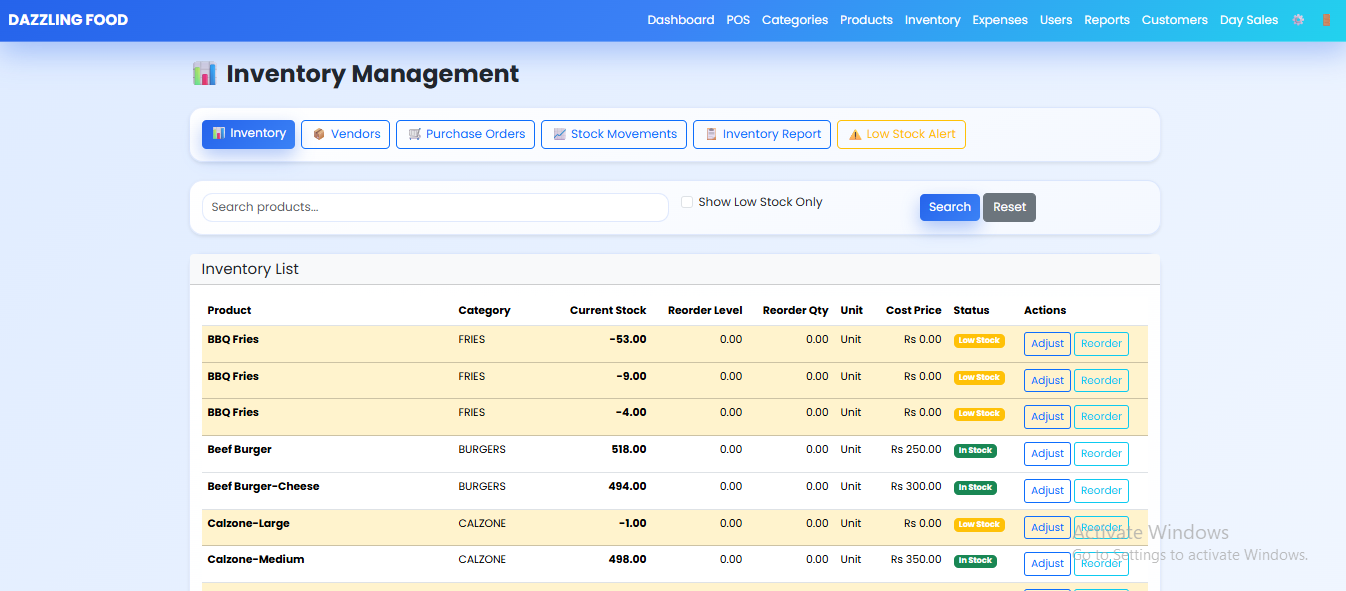Focus the Search products field
Image resolution: width=1346 pixels, height=591 pixels.
coord(435,207)
